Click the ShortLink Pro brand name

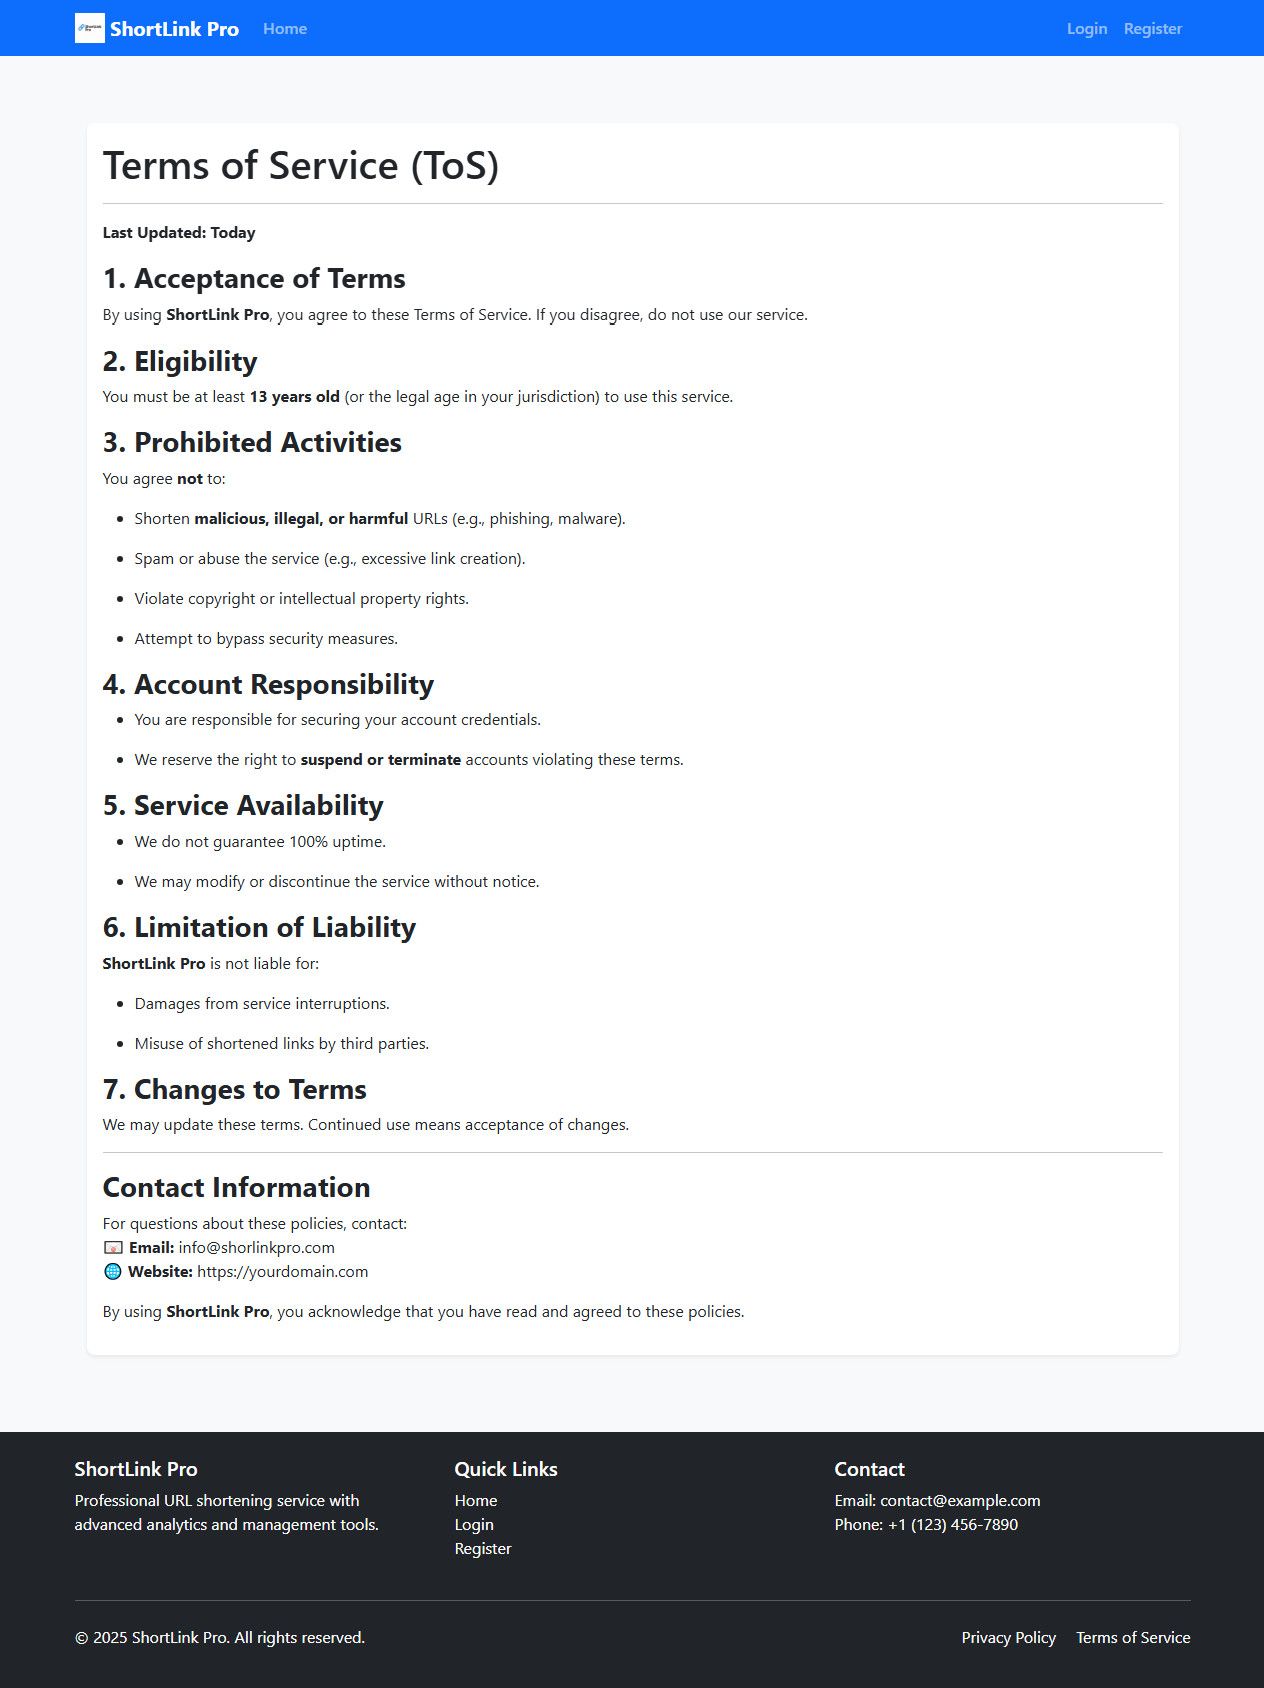tap(174, 29)
